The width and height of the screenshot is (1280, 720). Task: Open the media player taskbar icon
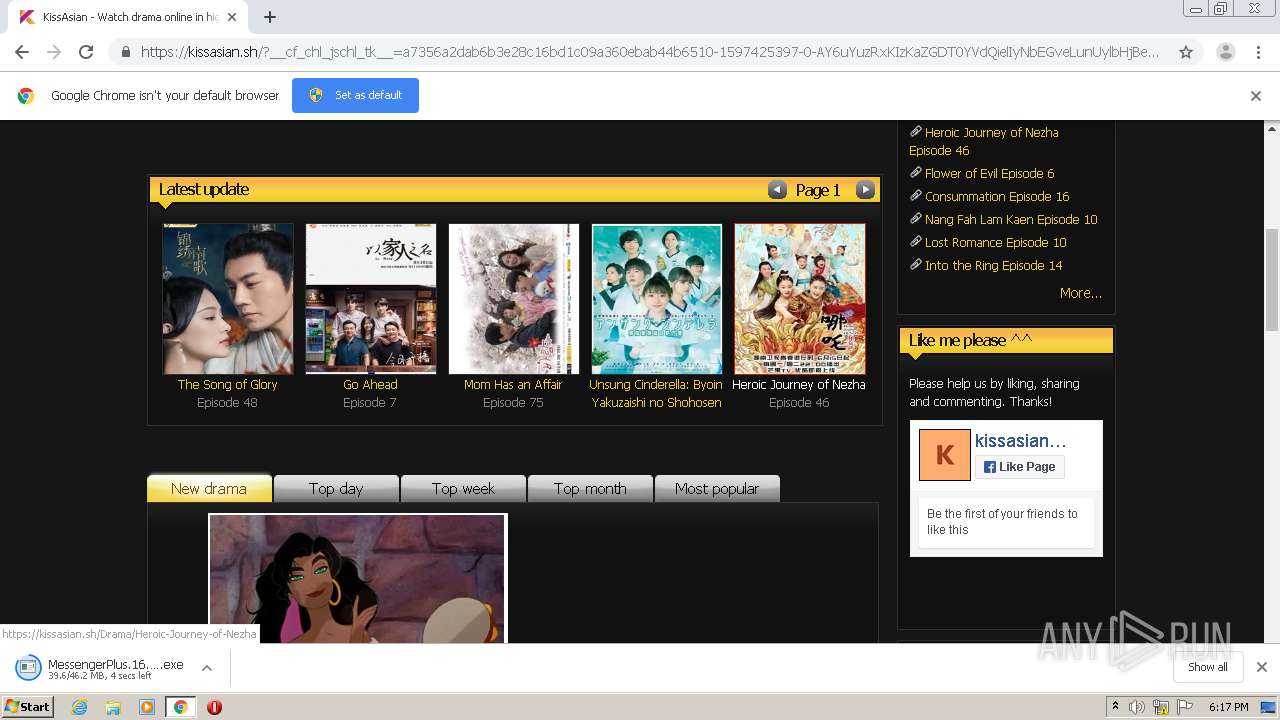tap(147, 707)
